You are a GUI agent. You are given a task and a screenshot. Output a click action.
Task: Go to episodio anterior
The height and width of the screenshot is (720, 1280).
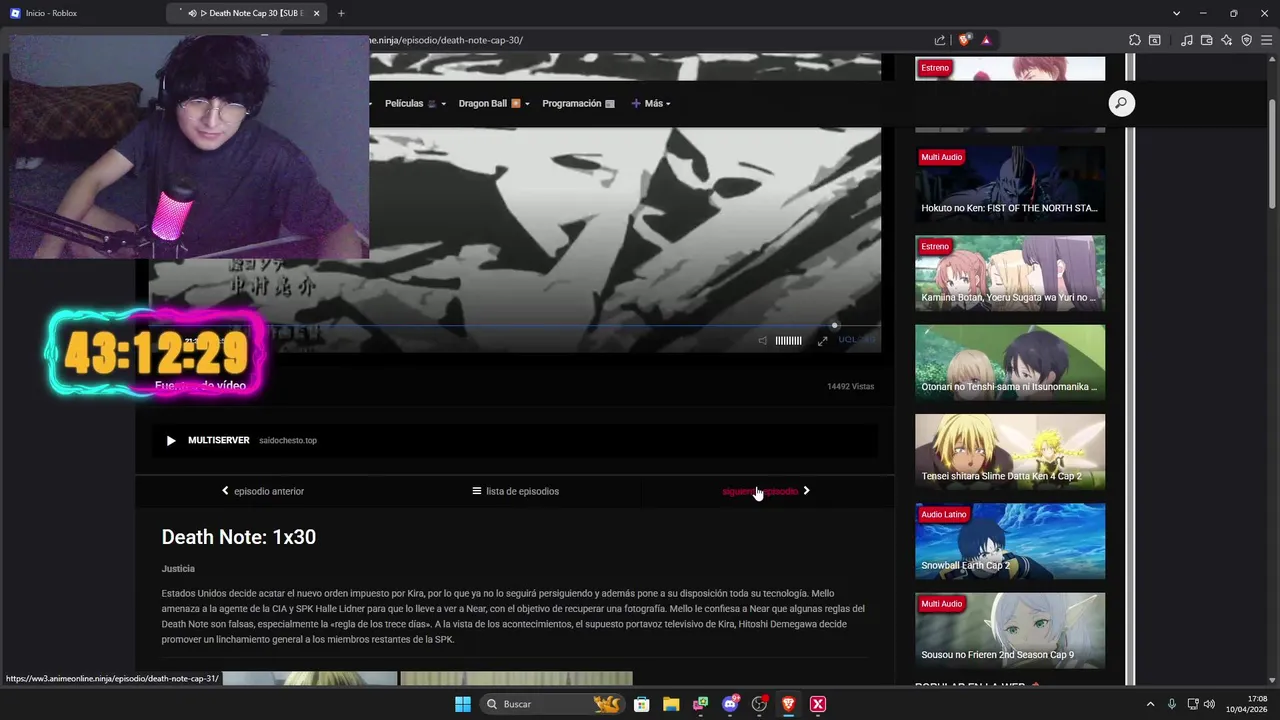coord(263,491)
